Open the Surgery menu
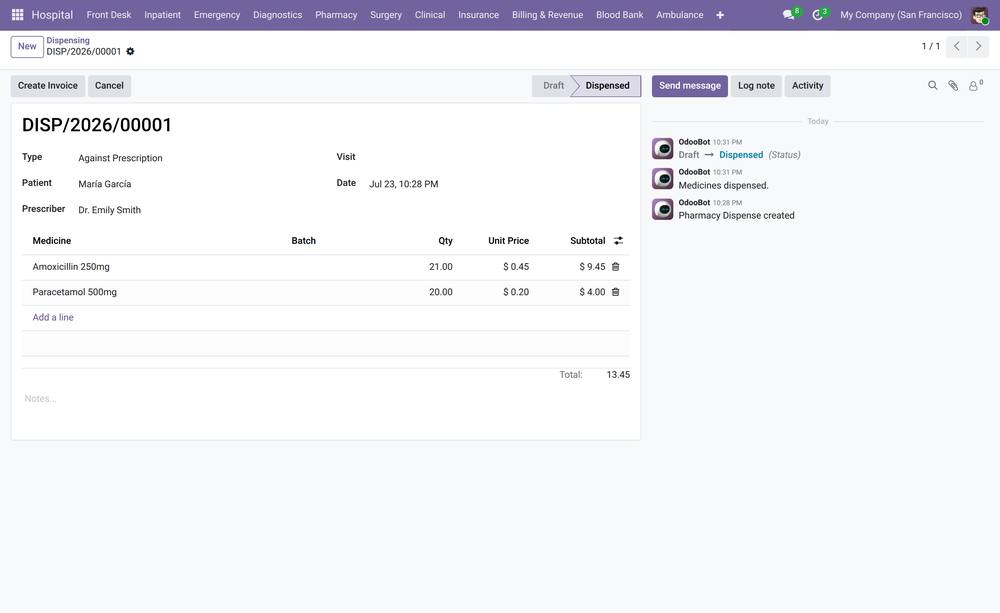The image size is (1000, 613). [x=386, y=15]
